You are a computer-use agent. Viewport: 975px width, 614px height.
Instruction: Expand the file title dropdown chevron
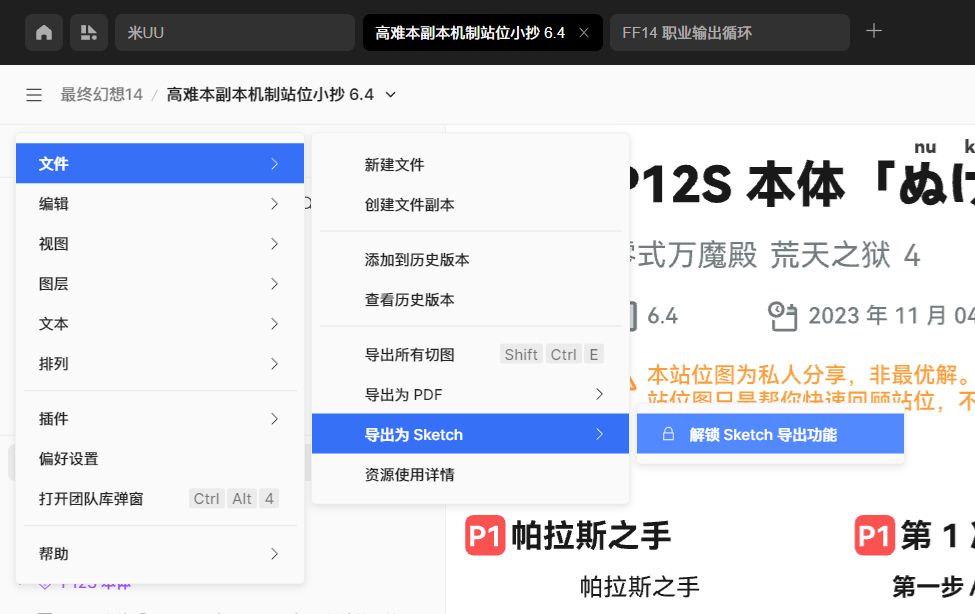click(390, 95)
